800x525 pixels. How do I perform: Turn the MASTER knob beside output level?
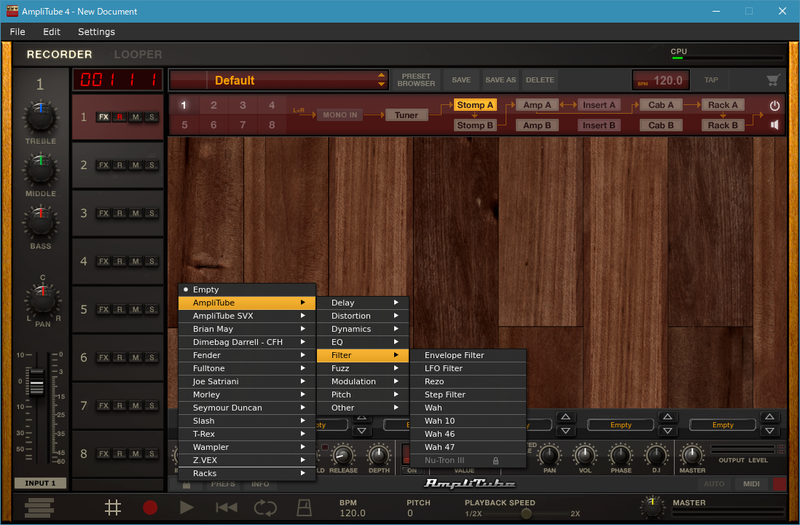tap(692, 455)
